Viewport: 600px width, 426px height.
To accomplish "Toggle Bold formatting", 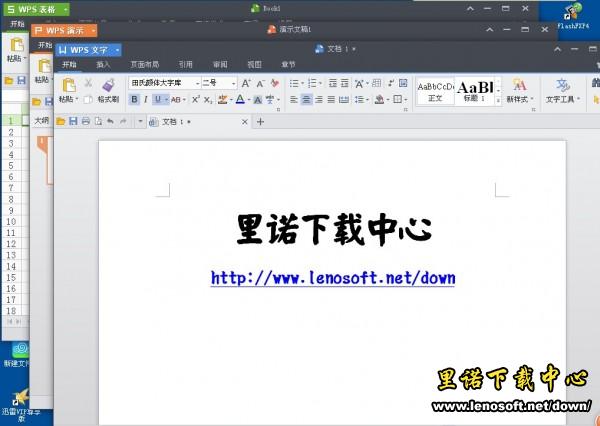I will [x=134, y=100].
